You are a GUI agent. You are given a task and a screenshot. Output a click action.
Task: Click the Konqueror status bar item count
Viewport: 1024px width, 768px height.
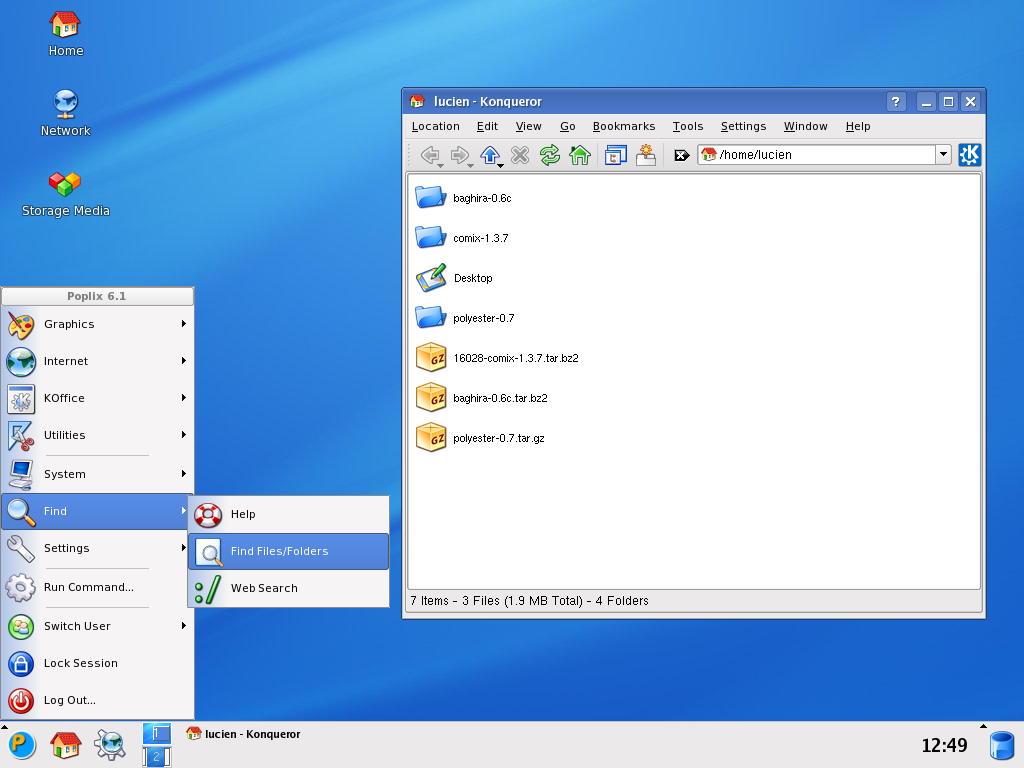pyautogui.click(x=530, y=600)
